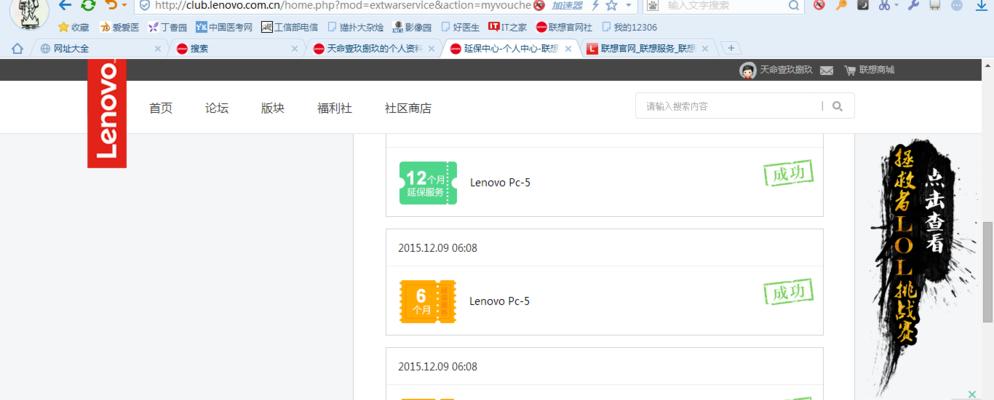Select the 延保中心-个人中心 tab
This screenshot has height=400, width=994.
pos(509,48)
